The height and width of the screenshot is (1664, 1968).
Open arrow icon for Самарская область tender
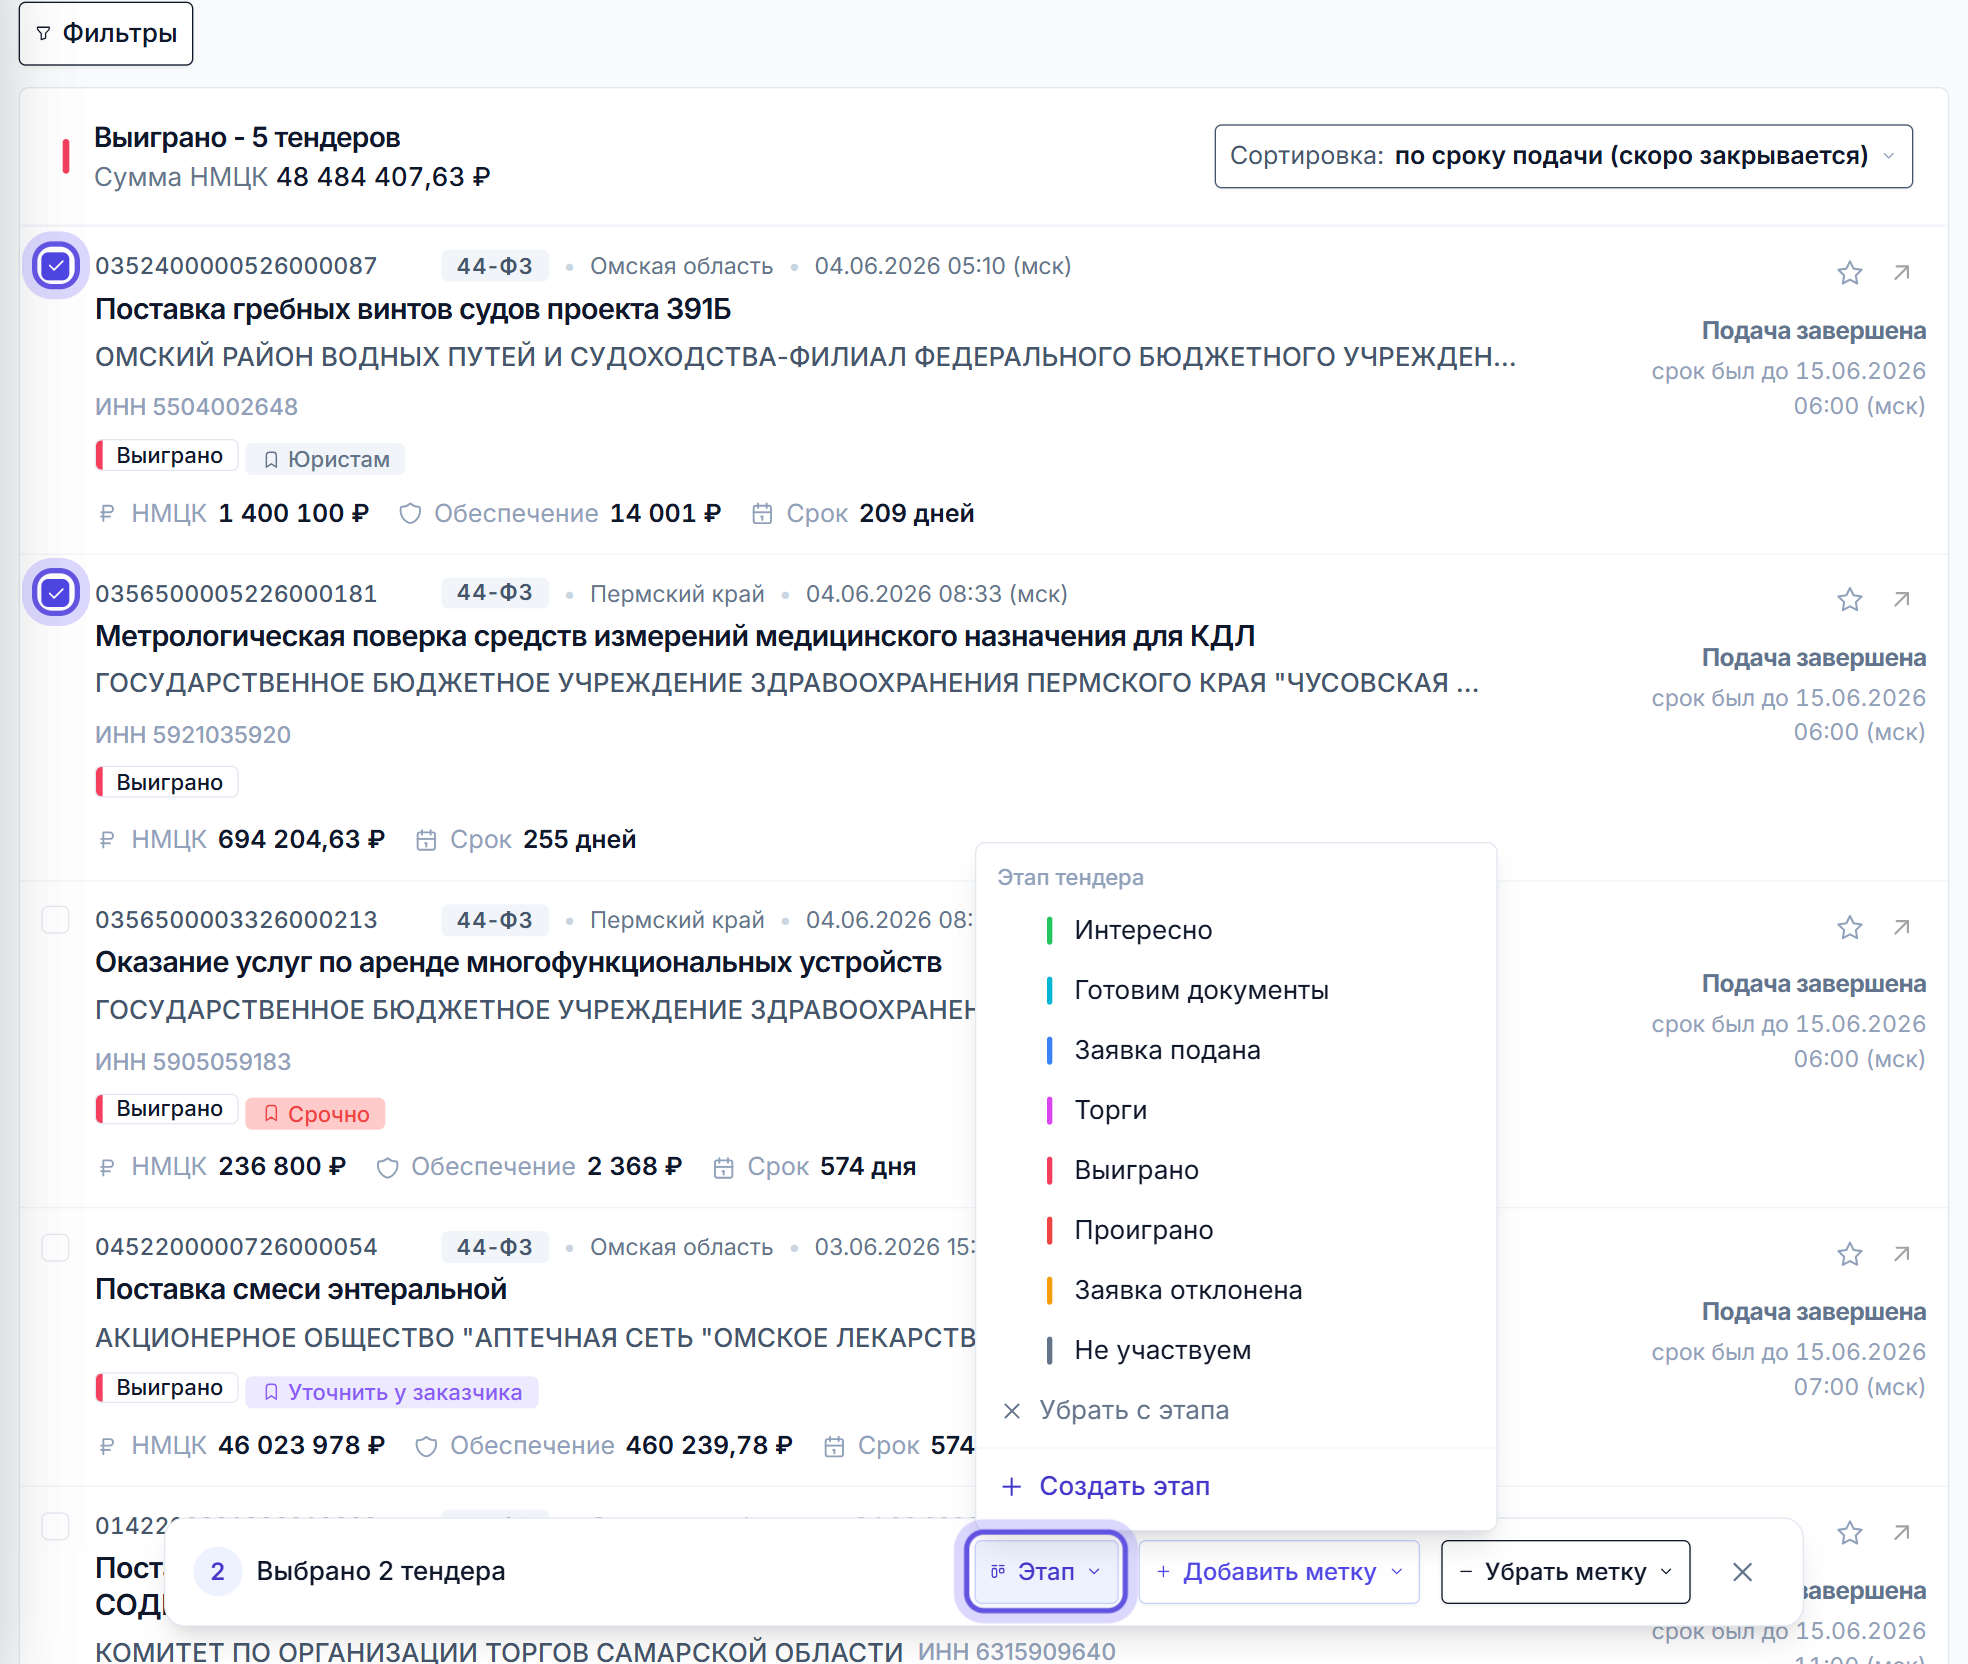point(1902,1532)
